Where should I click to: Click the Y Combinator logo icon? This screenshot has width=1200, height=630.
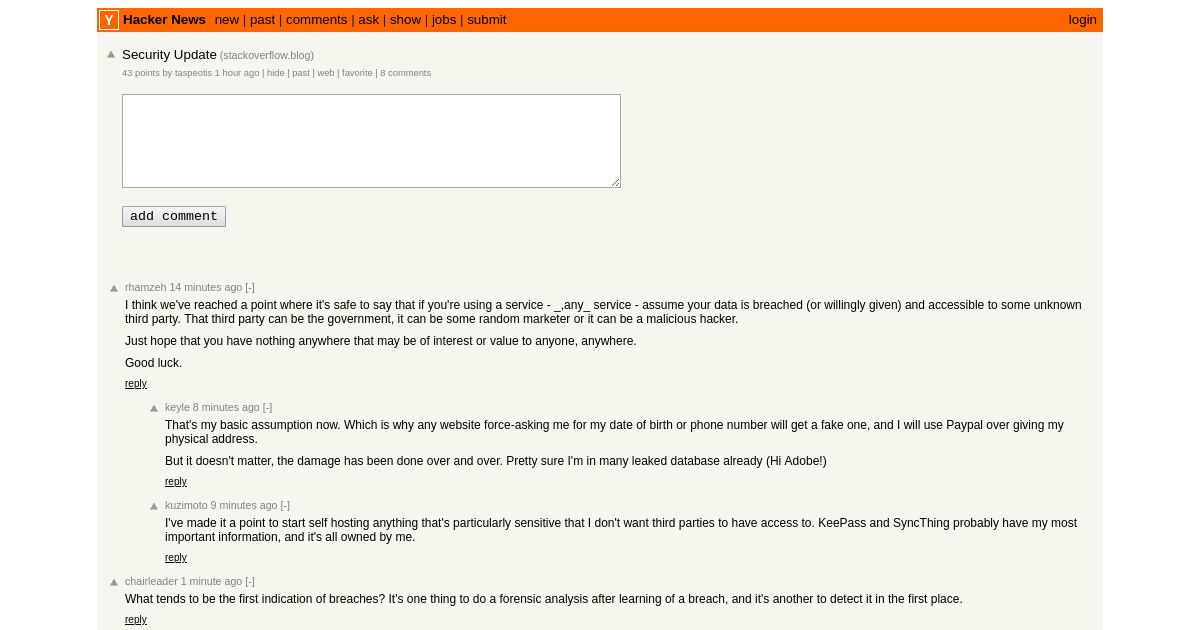click(x=109, y=20)
